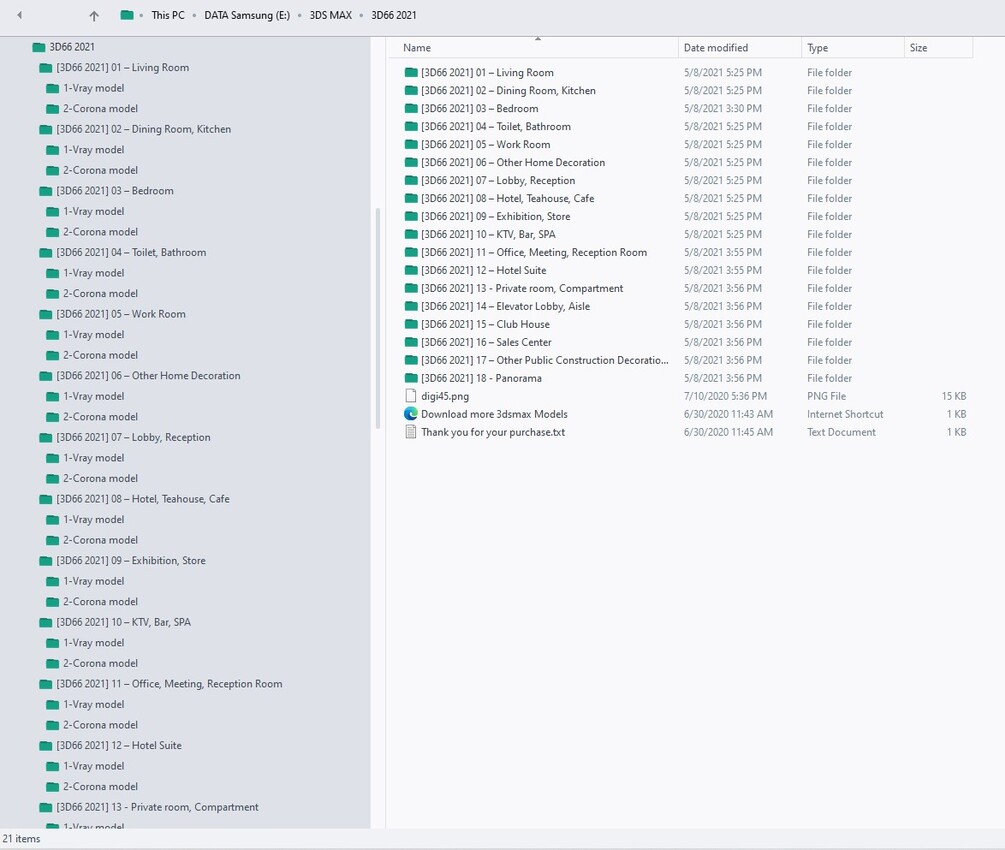Click the text document icon for Thank you for your purchase.txt
The image size is (1005, 850).
click(x=411, y=432)
